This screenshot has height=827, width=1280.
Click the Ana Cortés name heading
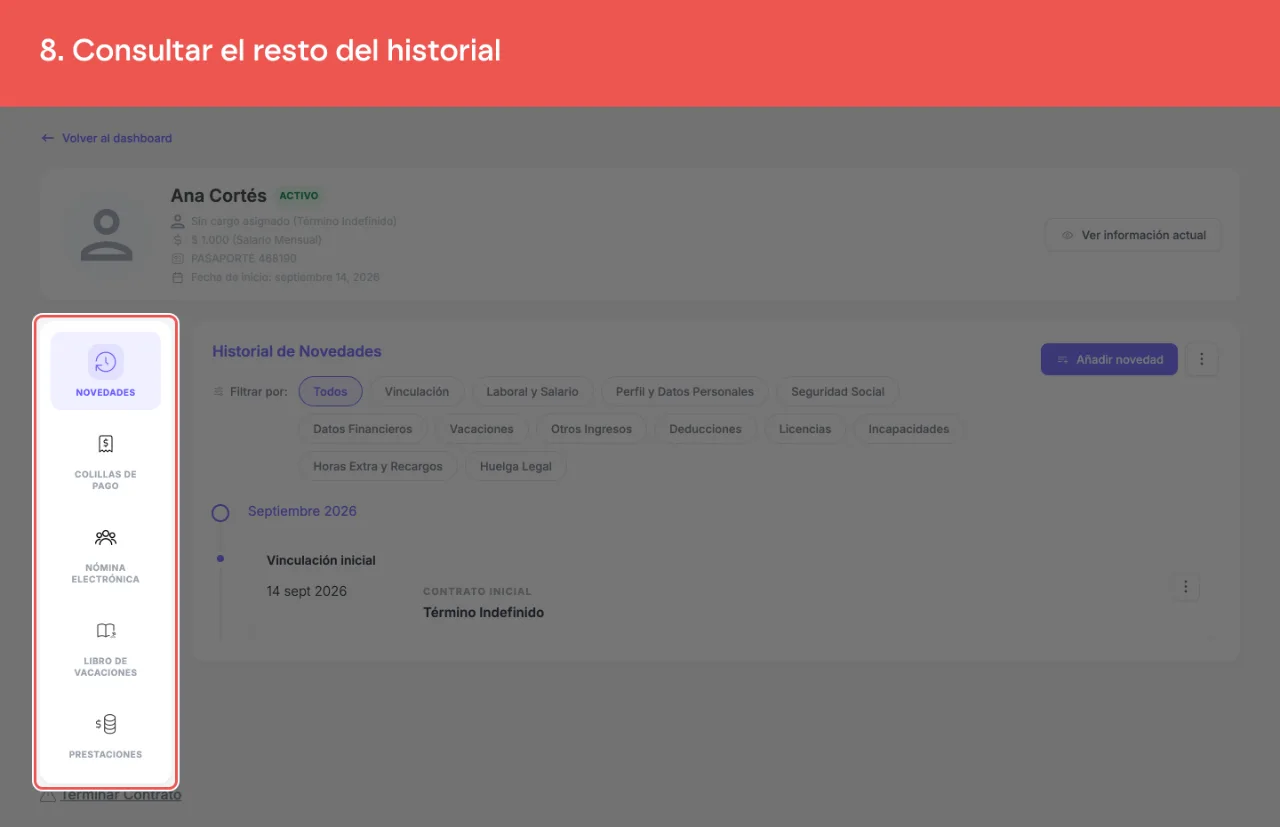(x=219, y=196)
